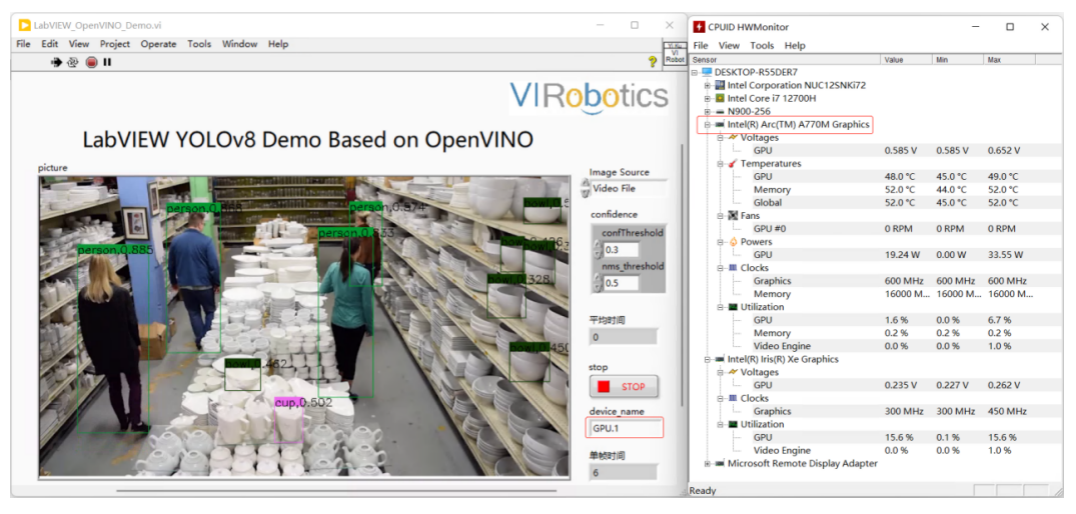Click the nms_threshold stepper arrows
Viewport: 1076px width, 514px height.
[597, 283]
